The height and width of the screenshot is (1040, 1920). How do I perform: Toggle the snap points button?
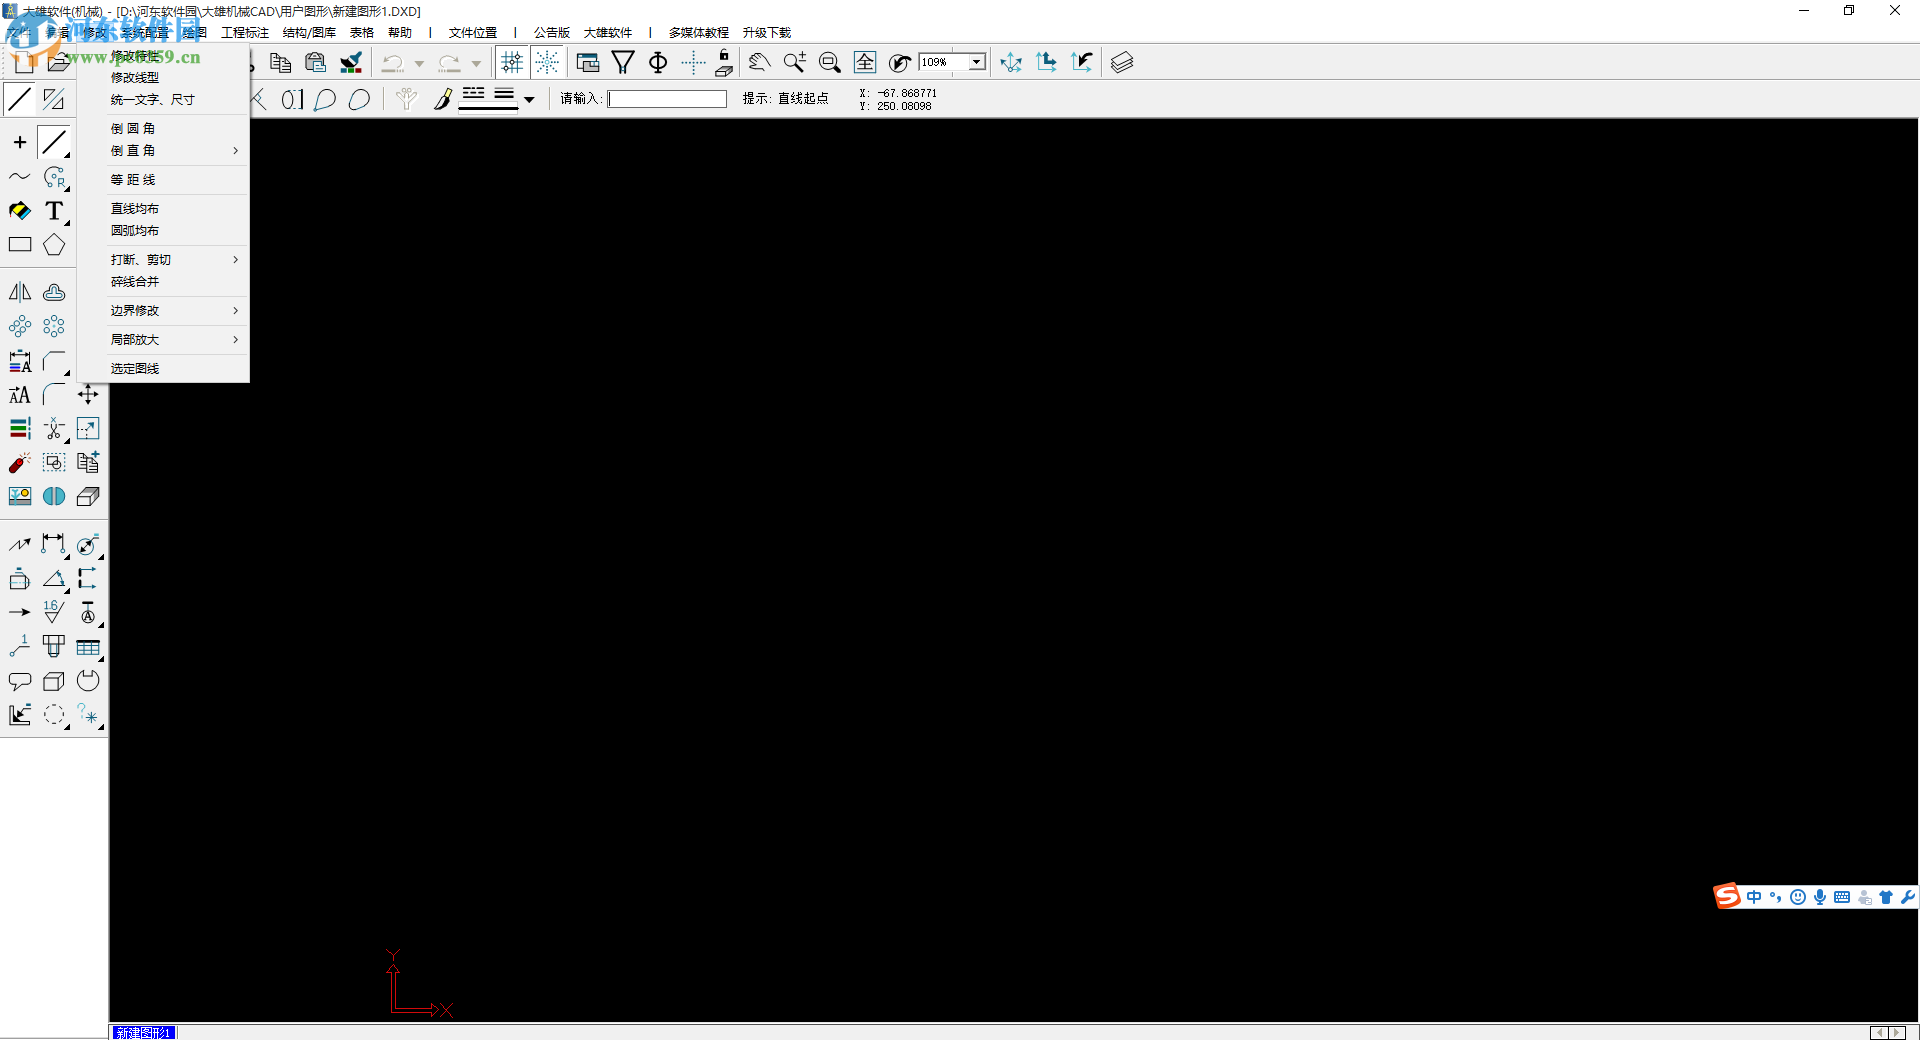[547, 63]
